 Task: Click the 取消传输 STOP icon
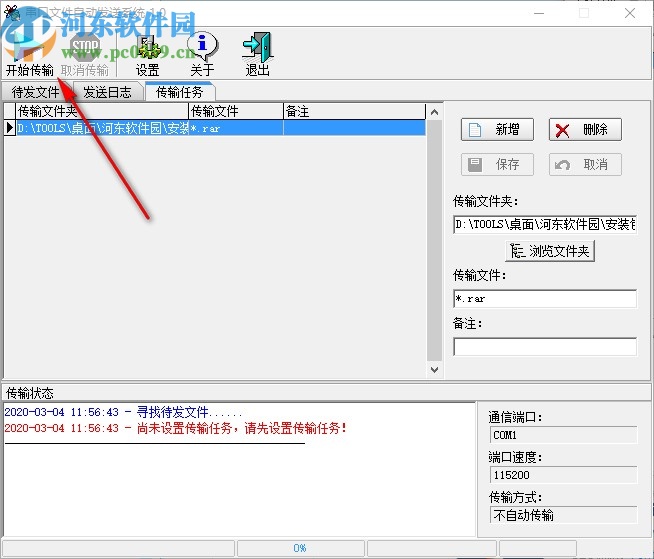[85, 47]
